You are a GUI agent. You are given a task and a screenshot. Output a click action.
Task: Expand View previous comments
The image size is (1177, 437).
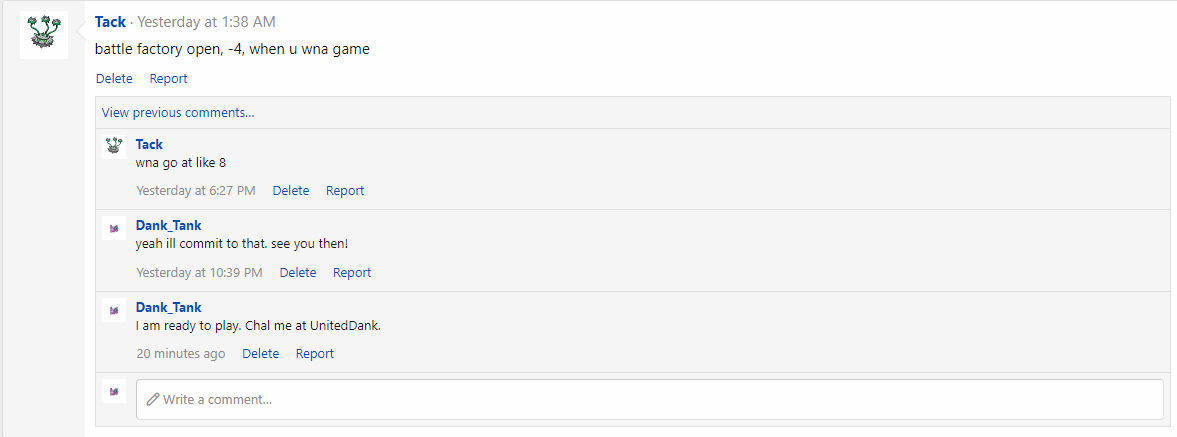pyautogui.click(x=178, y=113)
